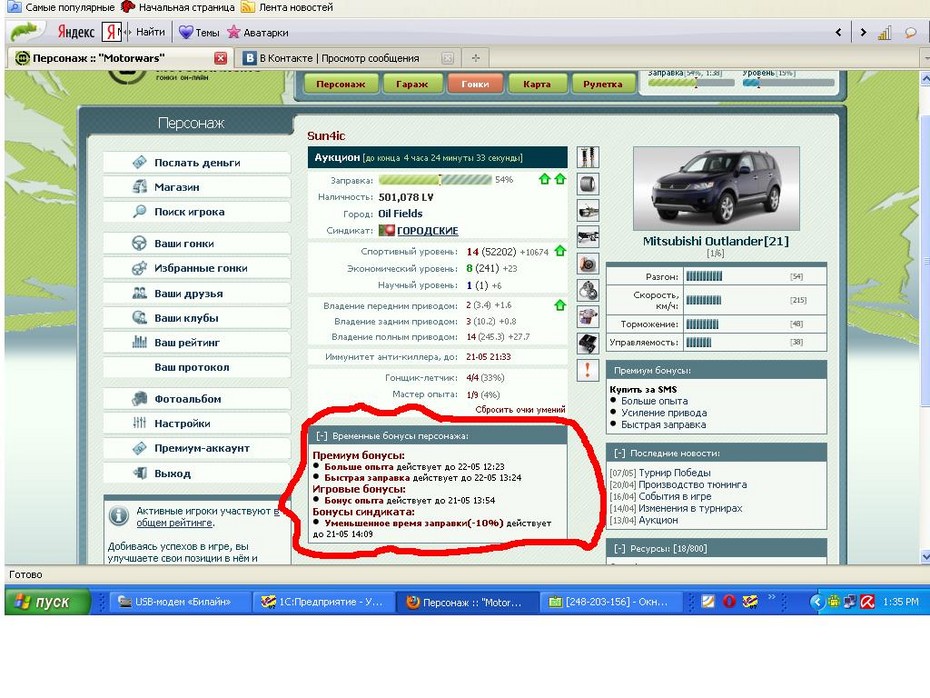
Task: Open the Турнир Победы news item
Action: 674,473
